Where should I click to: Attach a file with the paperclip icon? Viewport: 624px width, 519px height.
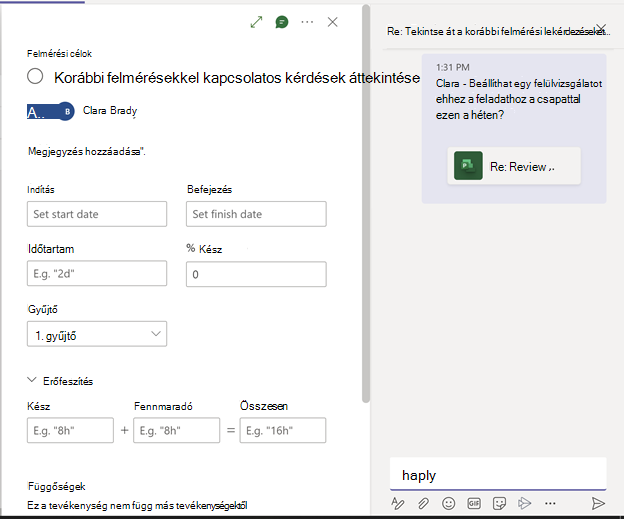(x=423, y=503)
